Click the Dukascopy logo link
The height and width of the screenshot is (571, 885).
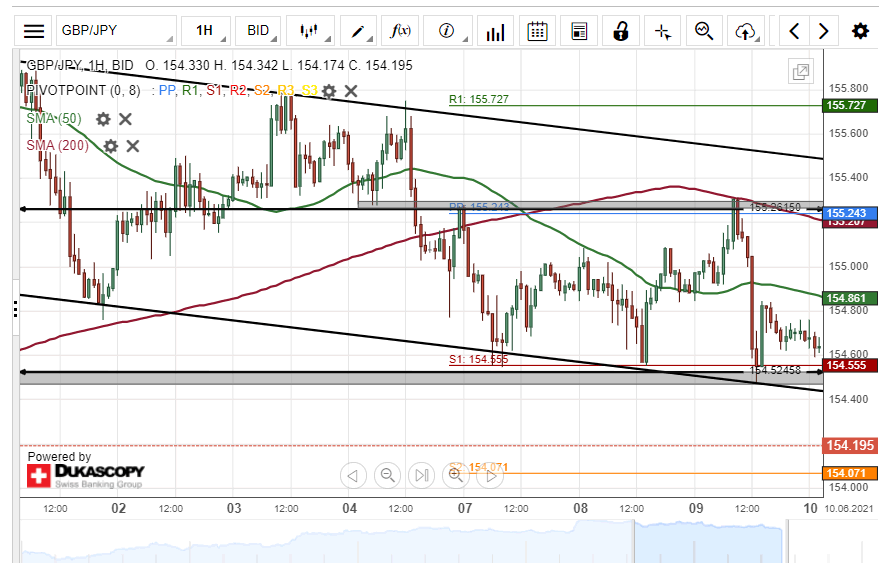point(86,476)
